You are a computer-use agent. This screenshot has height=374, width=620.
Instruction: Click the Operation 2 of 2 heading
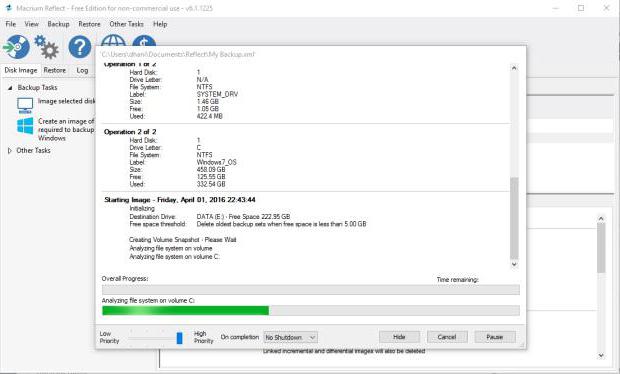point(130,132)
